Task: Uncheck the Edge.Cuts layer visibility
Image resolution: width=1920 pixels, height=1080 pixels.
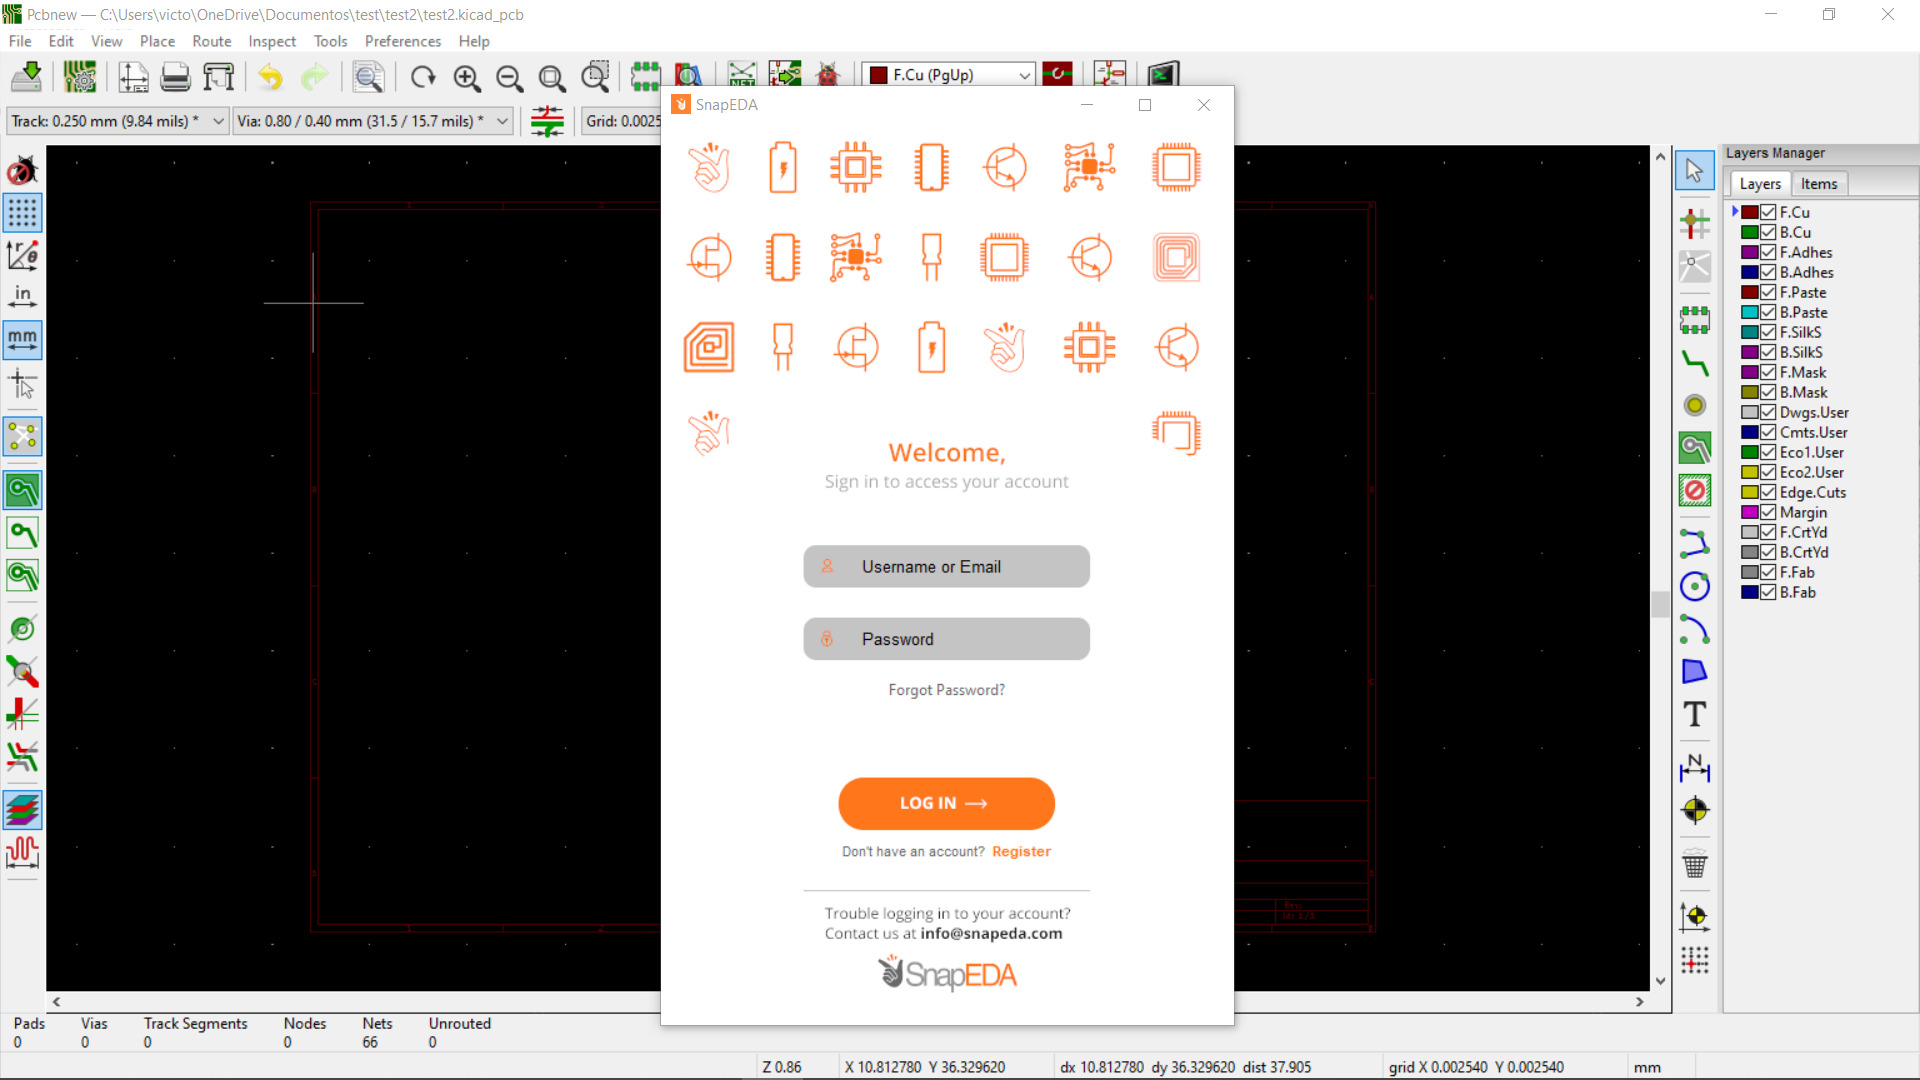Action: (x=1768, y=492)
